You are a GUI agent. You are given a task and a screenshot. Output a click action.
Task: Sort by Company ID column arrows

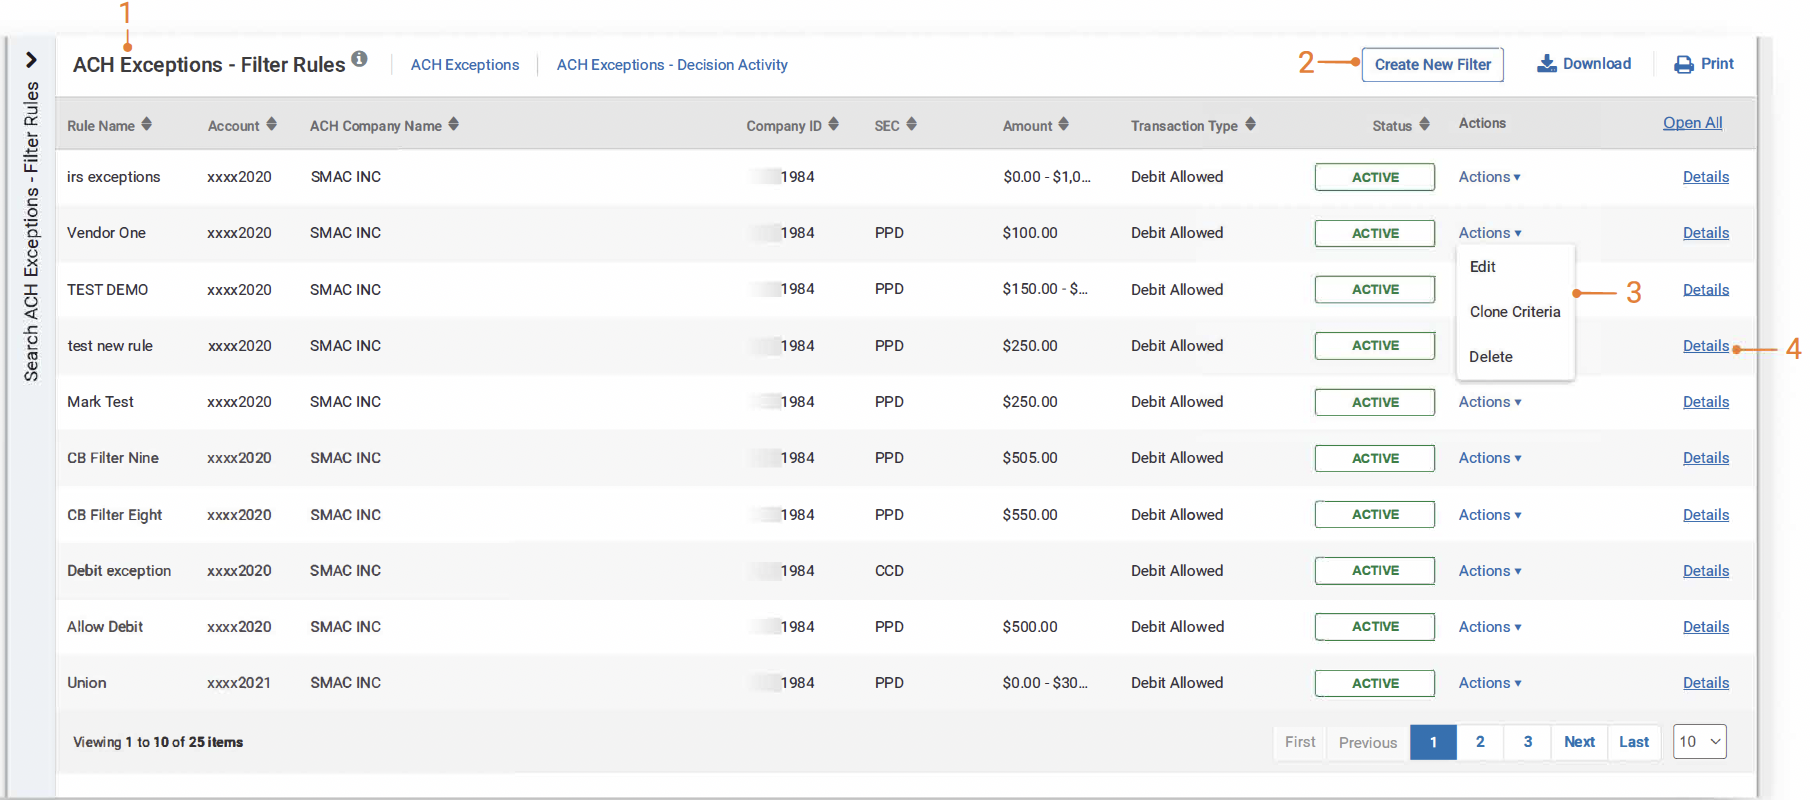pos(834,124)
